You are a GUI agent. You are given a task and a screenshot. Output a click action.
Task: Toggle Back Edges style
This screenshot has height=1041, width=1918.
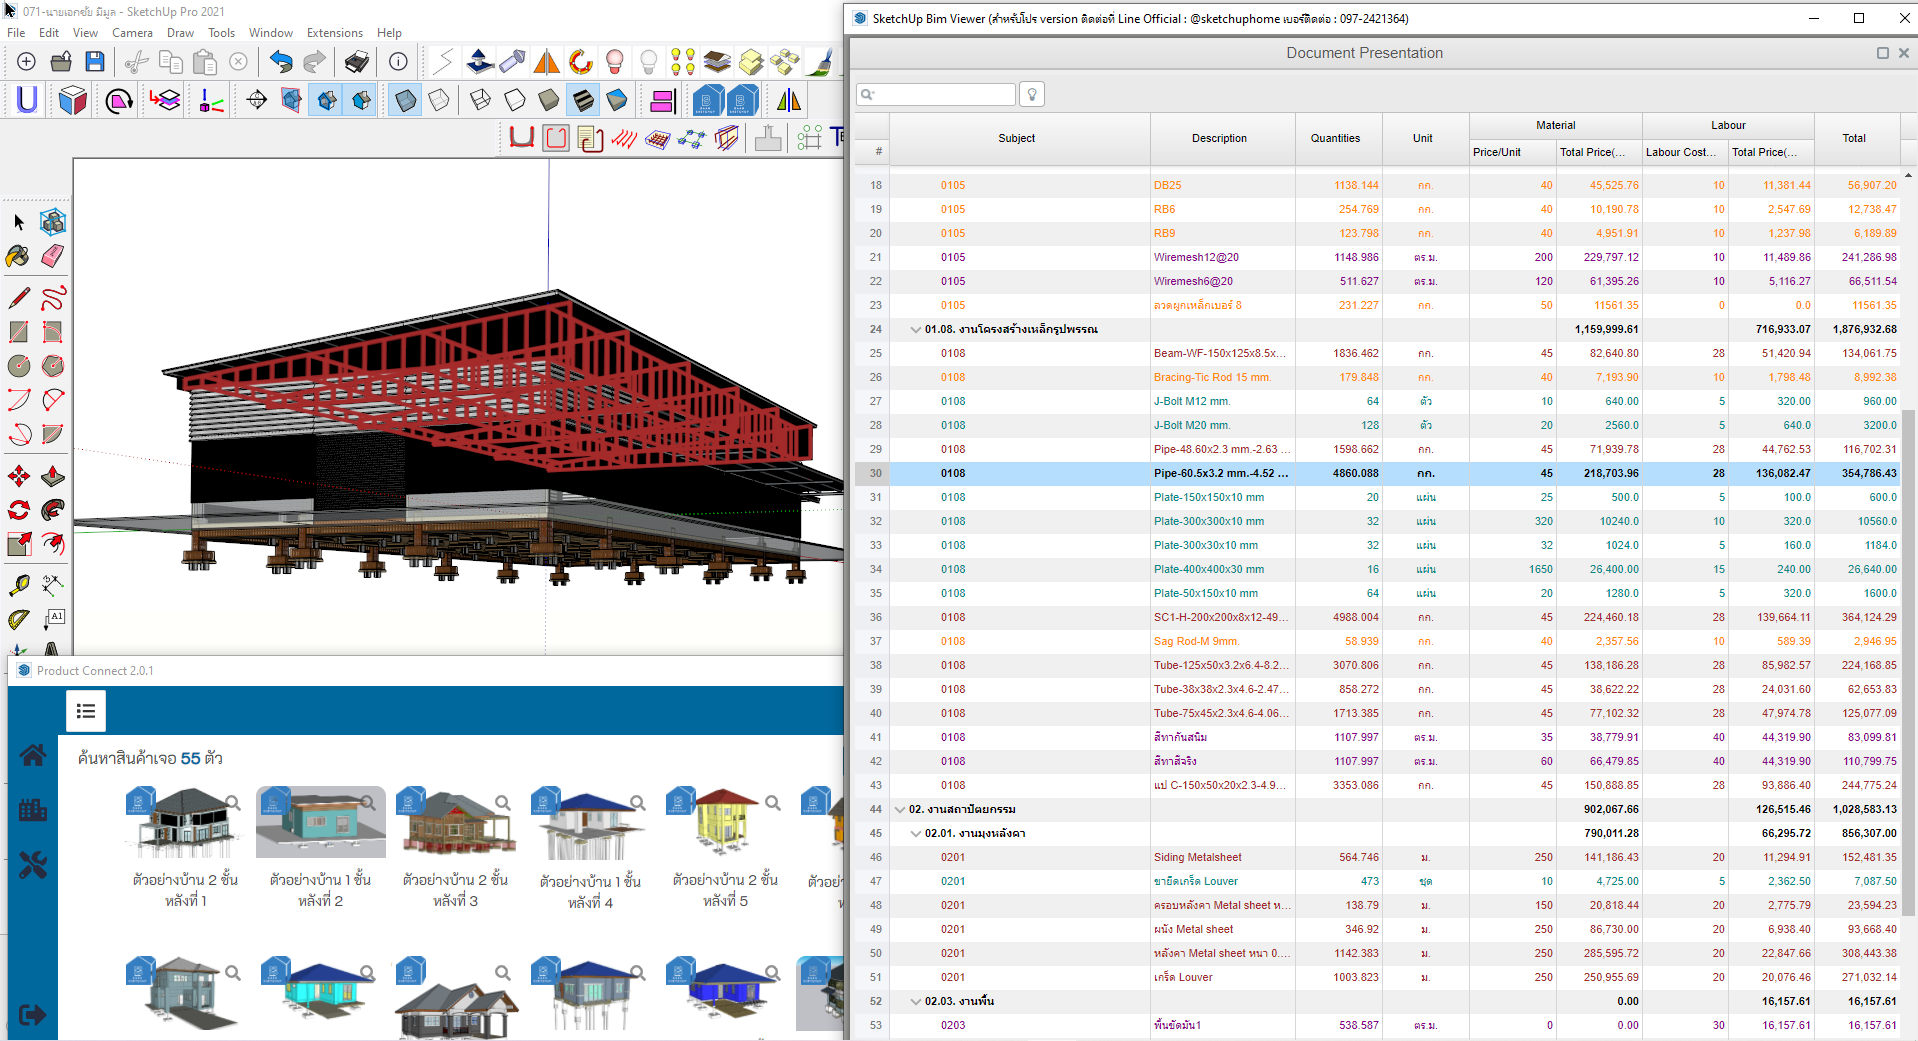point(439,100)
